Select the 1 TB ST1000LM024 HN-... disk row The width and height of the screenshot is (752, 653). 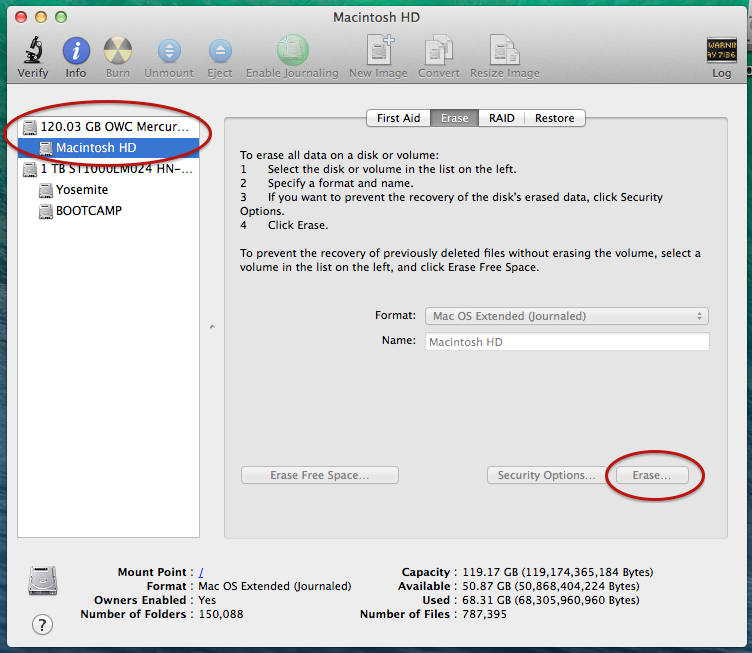108,169
